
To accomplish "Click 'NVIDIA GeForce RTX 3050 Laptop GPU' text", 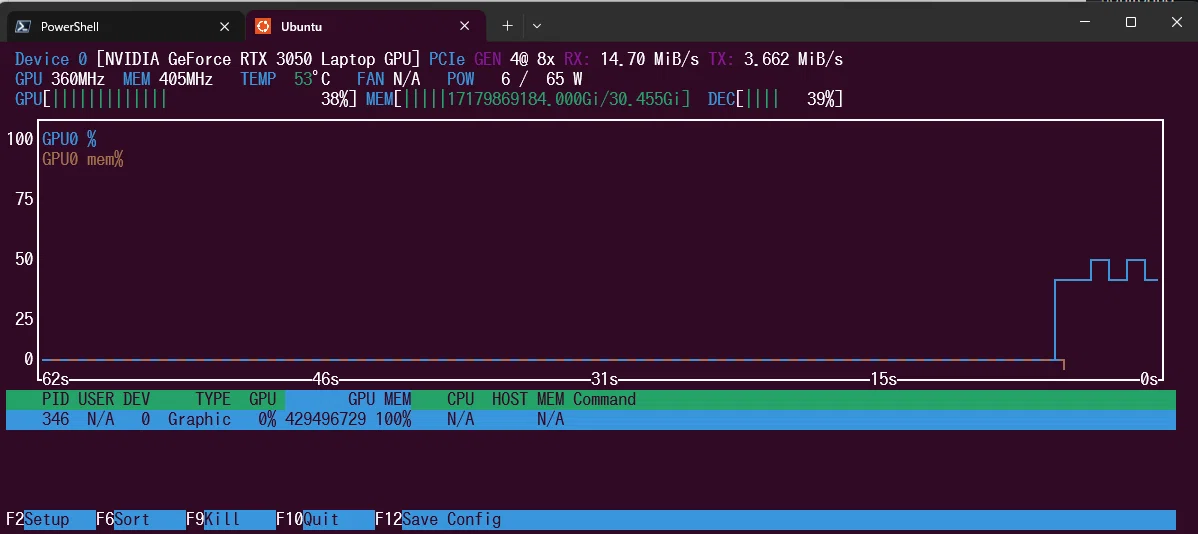I will tap(258, 59).
